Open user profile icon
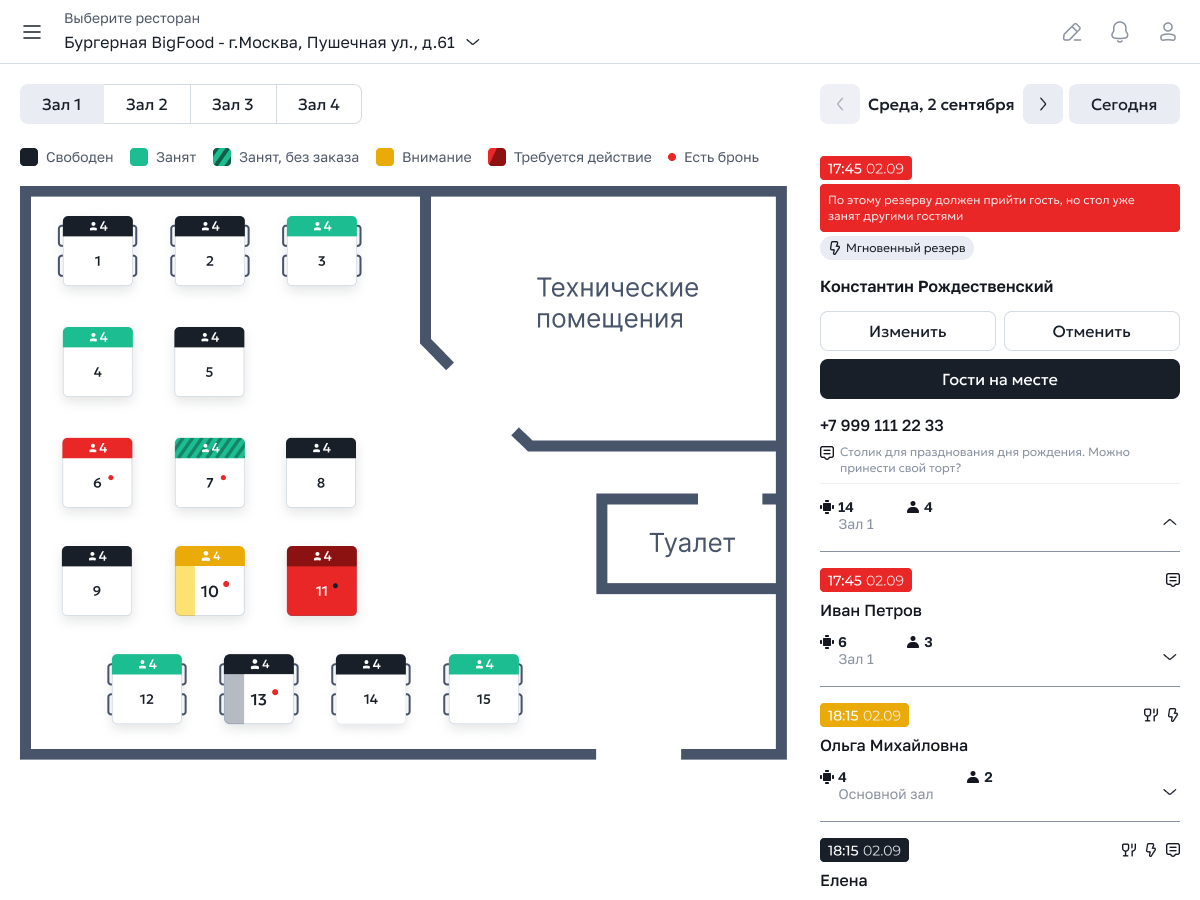Screen dimensions: 1200x900 pyautogui.click(x=1167, y=32)
